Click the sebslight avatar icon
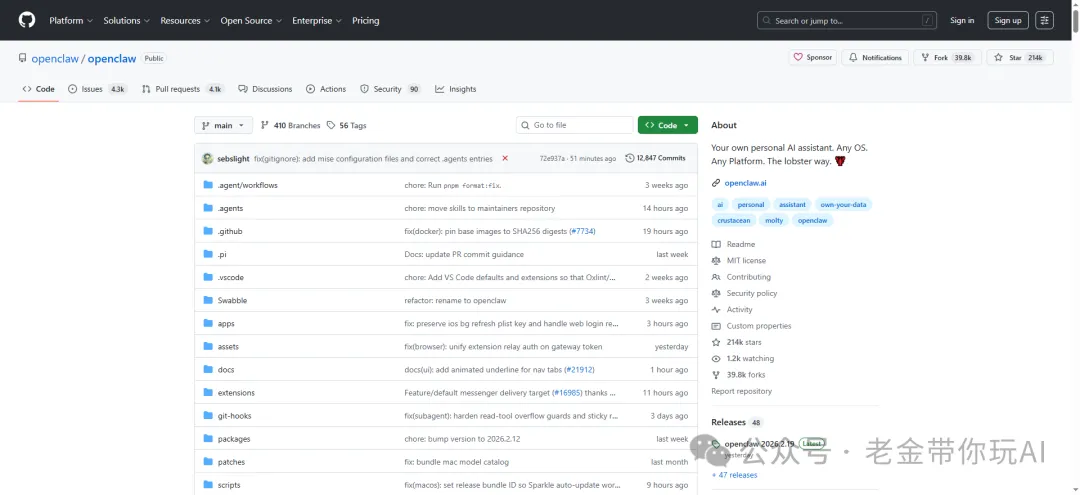Screen dimensions: 1080x495 point(207,158)
